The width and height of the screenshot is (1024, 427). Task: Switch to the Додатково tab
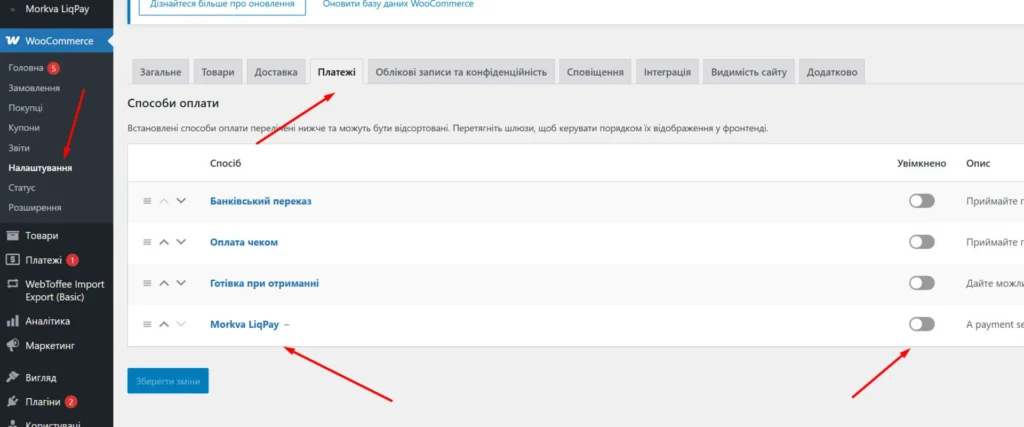click(x=832, y=72)
